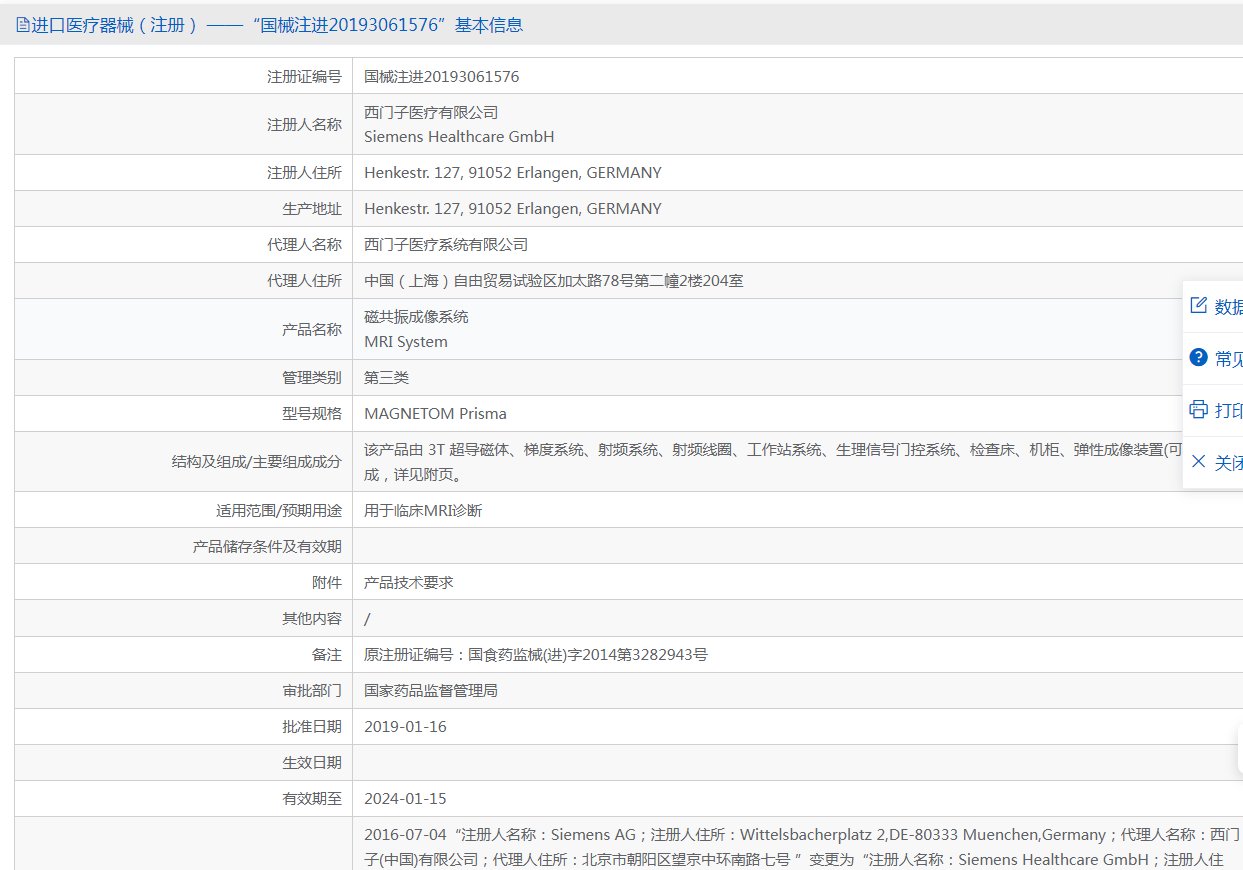Select the date 2019-01-16
Viewport: 1243px width, 870px height.
click(x=406, y=727)
